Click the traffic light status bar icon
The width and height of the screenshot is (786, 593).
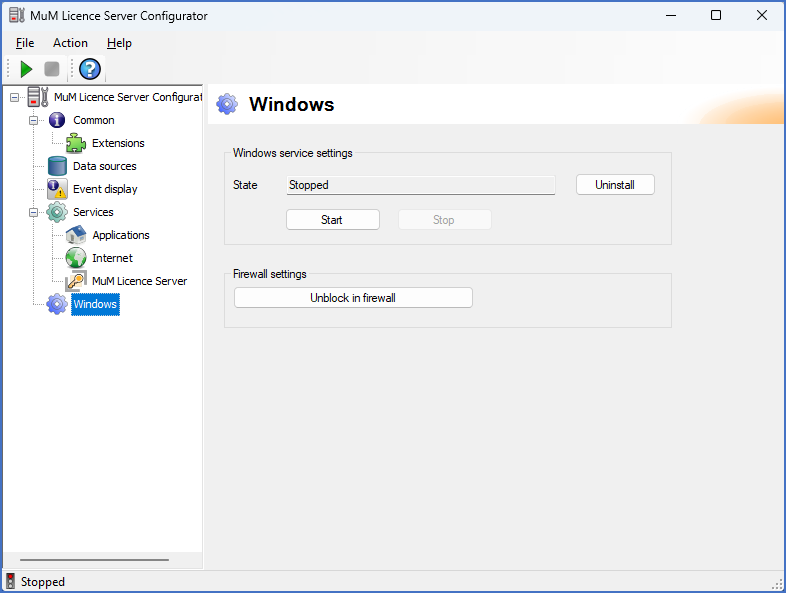pos(11,581)
